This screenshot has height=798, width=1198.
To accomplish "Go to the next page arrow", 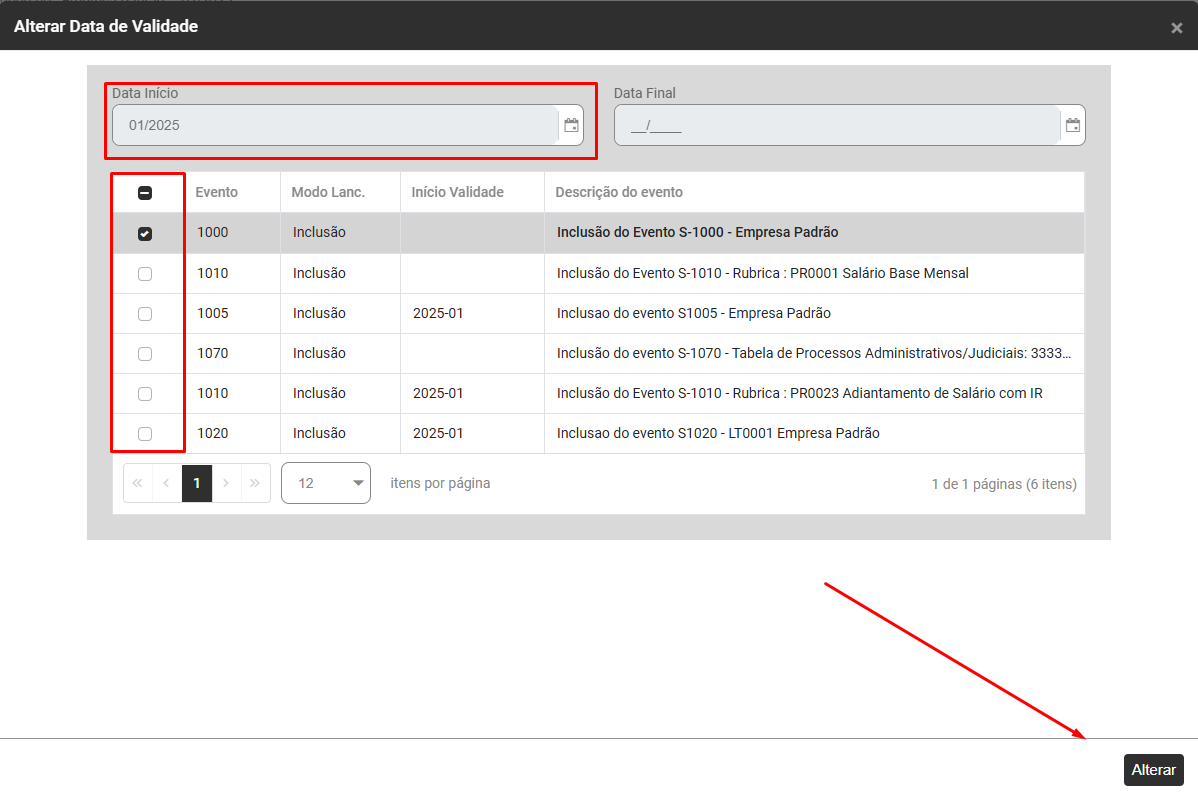I will 226,483.
